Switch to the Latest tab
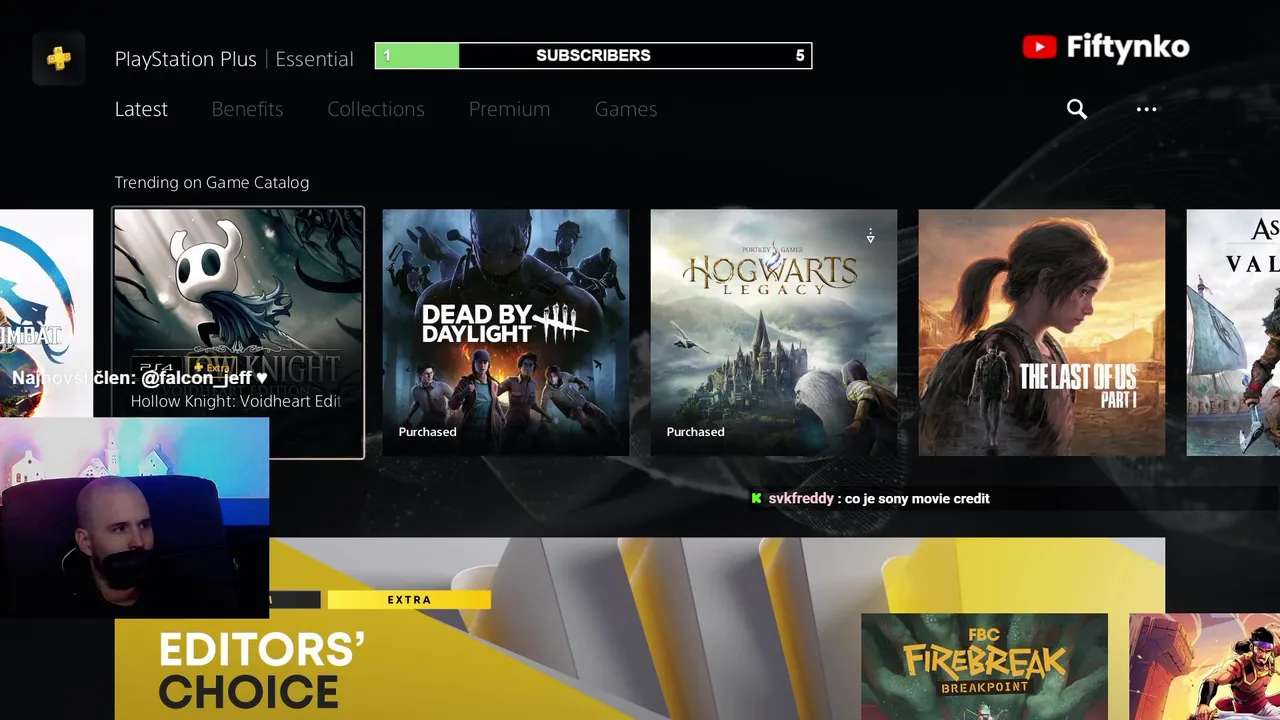This screenshot has height=720, width=1280. [x=141, y=109]
